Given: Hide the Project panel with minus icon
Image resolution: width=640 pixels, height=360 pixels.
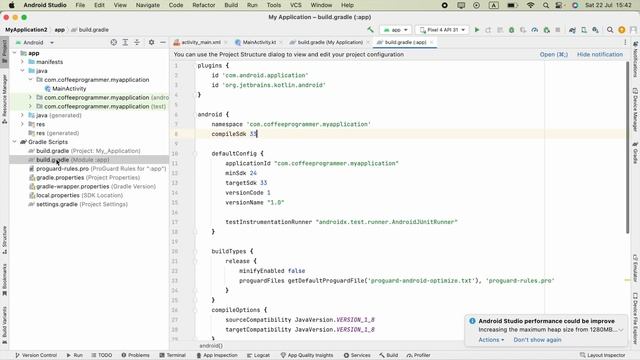Looking at the screenshot, I should [x=163, y=42].
